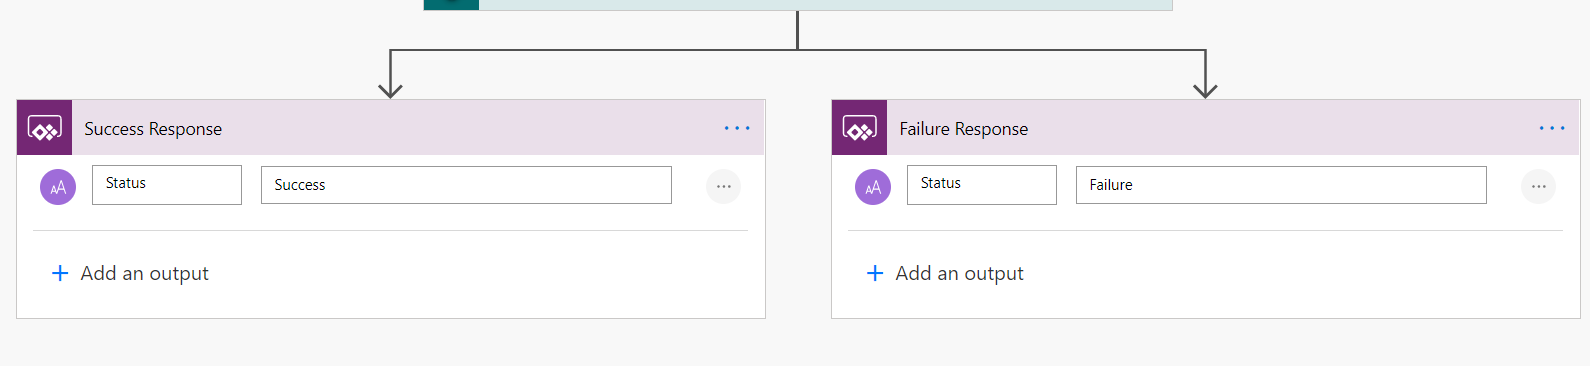
Task: Edit the Status title field under Success Response
Action: pos(167,185)
